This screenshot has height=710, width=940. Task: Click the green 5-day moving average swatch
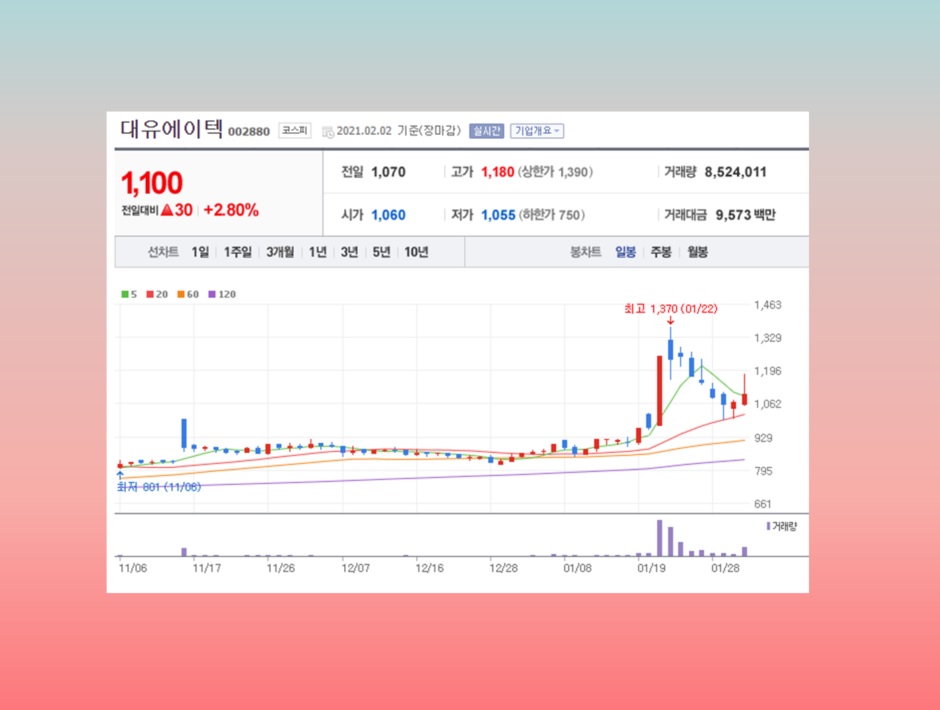click(125, 294)
